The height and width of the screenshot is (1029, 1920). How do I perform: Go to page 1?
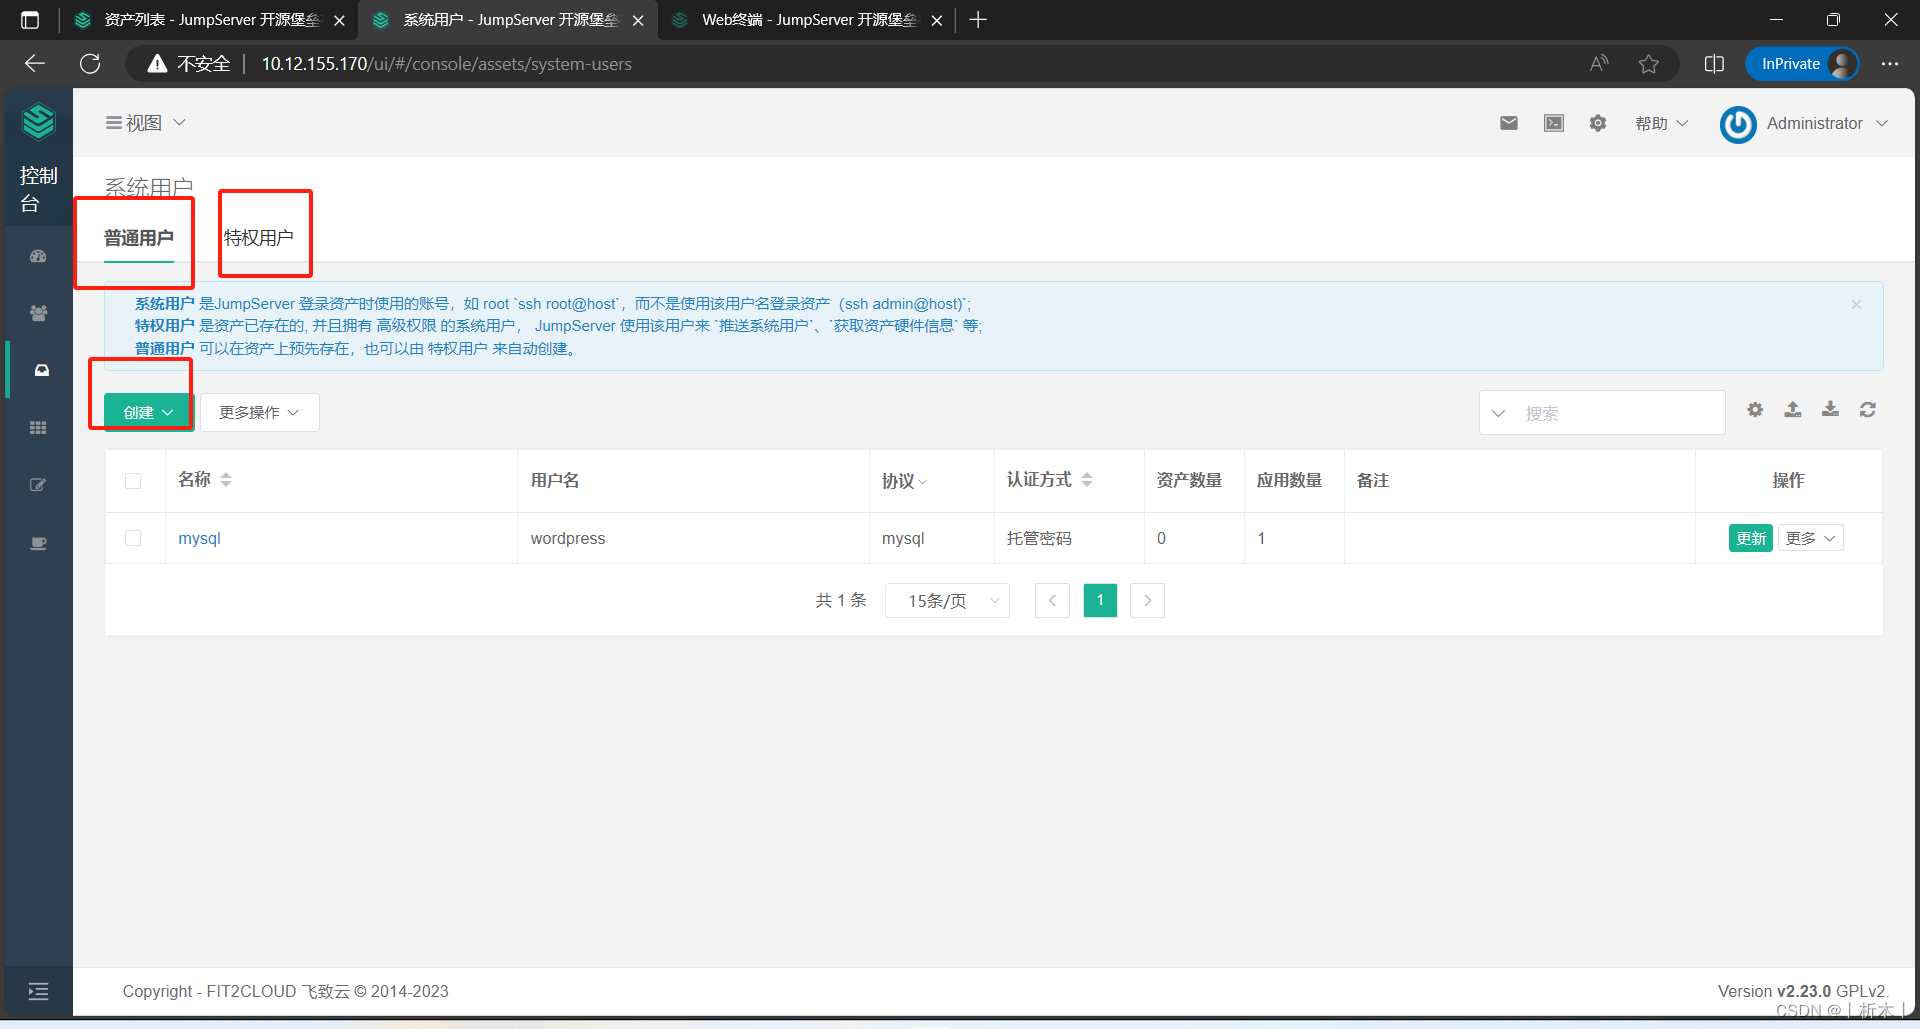click(x=1100, y=600)
